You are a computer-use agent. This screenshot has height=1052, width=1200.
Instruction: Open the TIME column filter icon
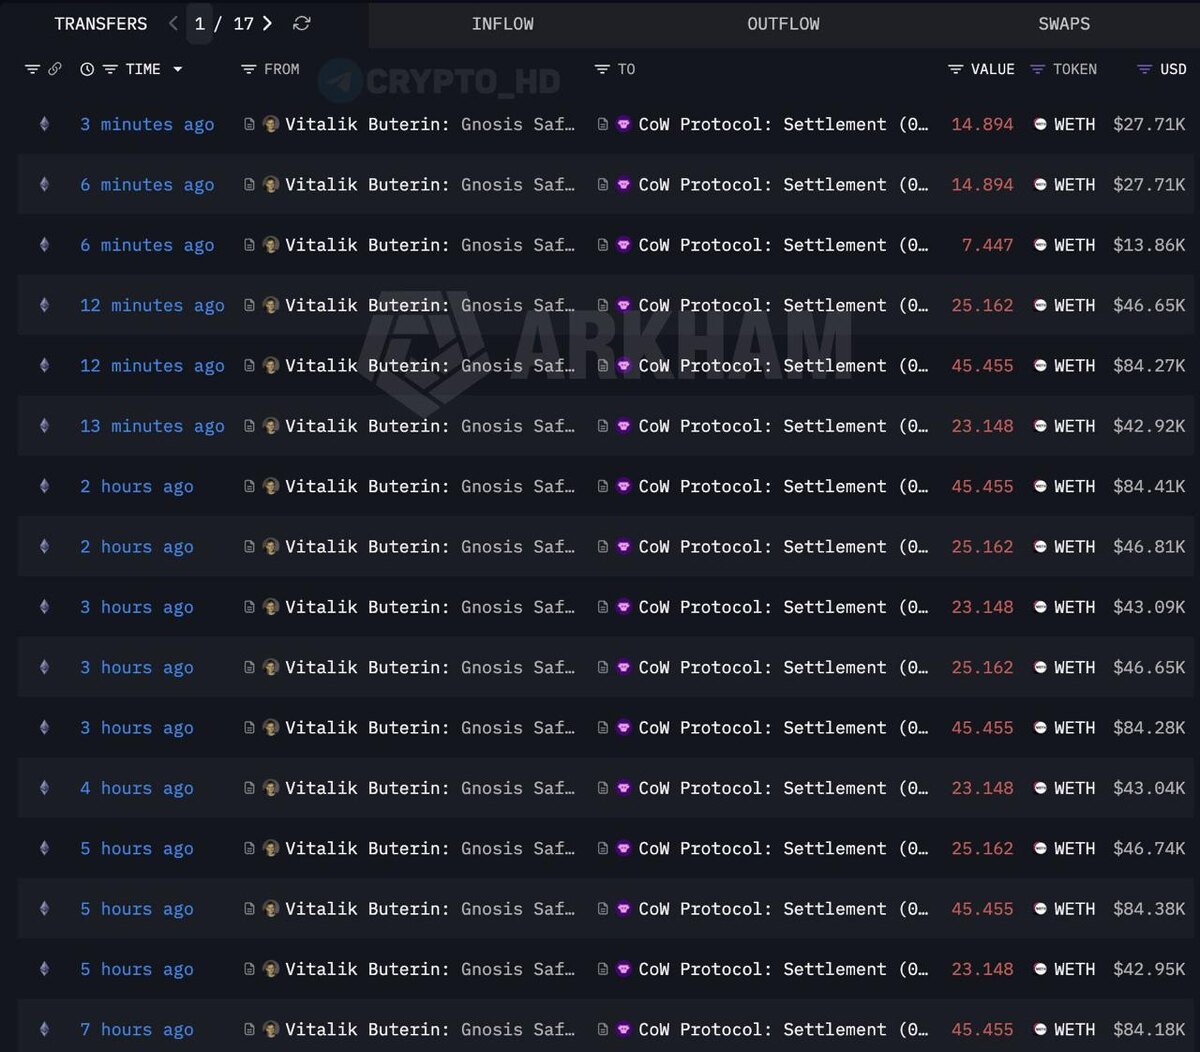point(110,69)
